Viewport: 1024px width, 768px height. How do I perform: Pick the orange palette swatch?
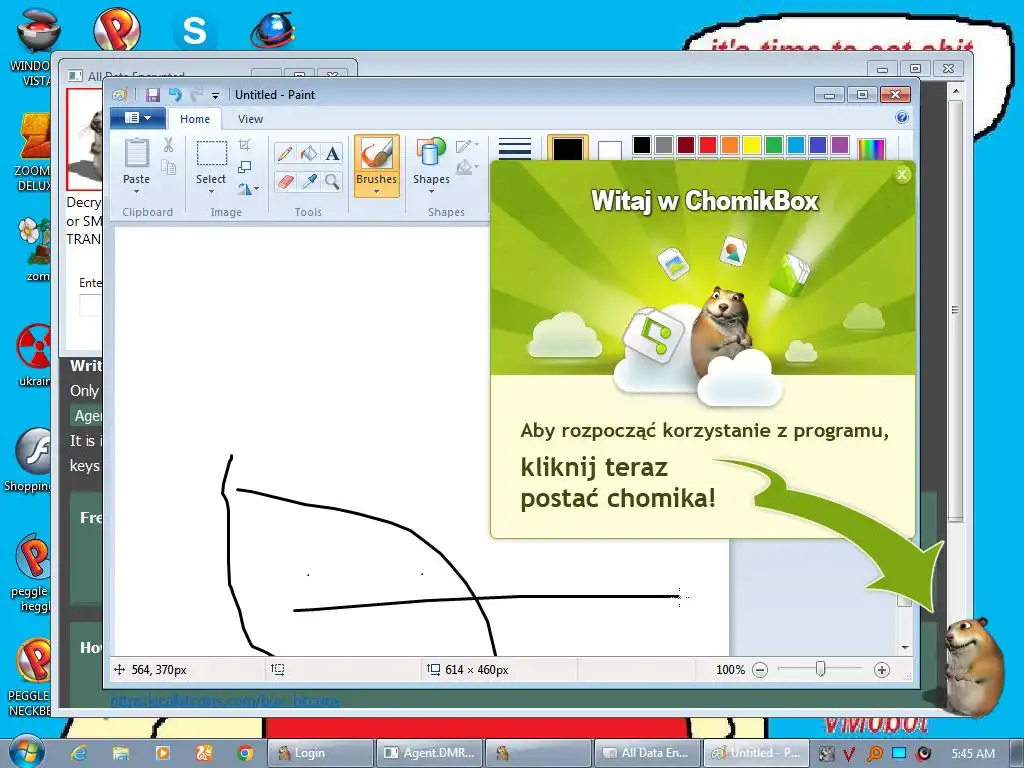click(x=730, y=144)
